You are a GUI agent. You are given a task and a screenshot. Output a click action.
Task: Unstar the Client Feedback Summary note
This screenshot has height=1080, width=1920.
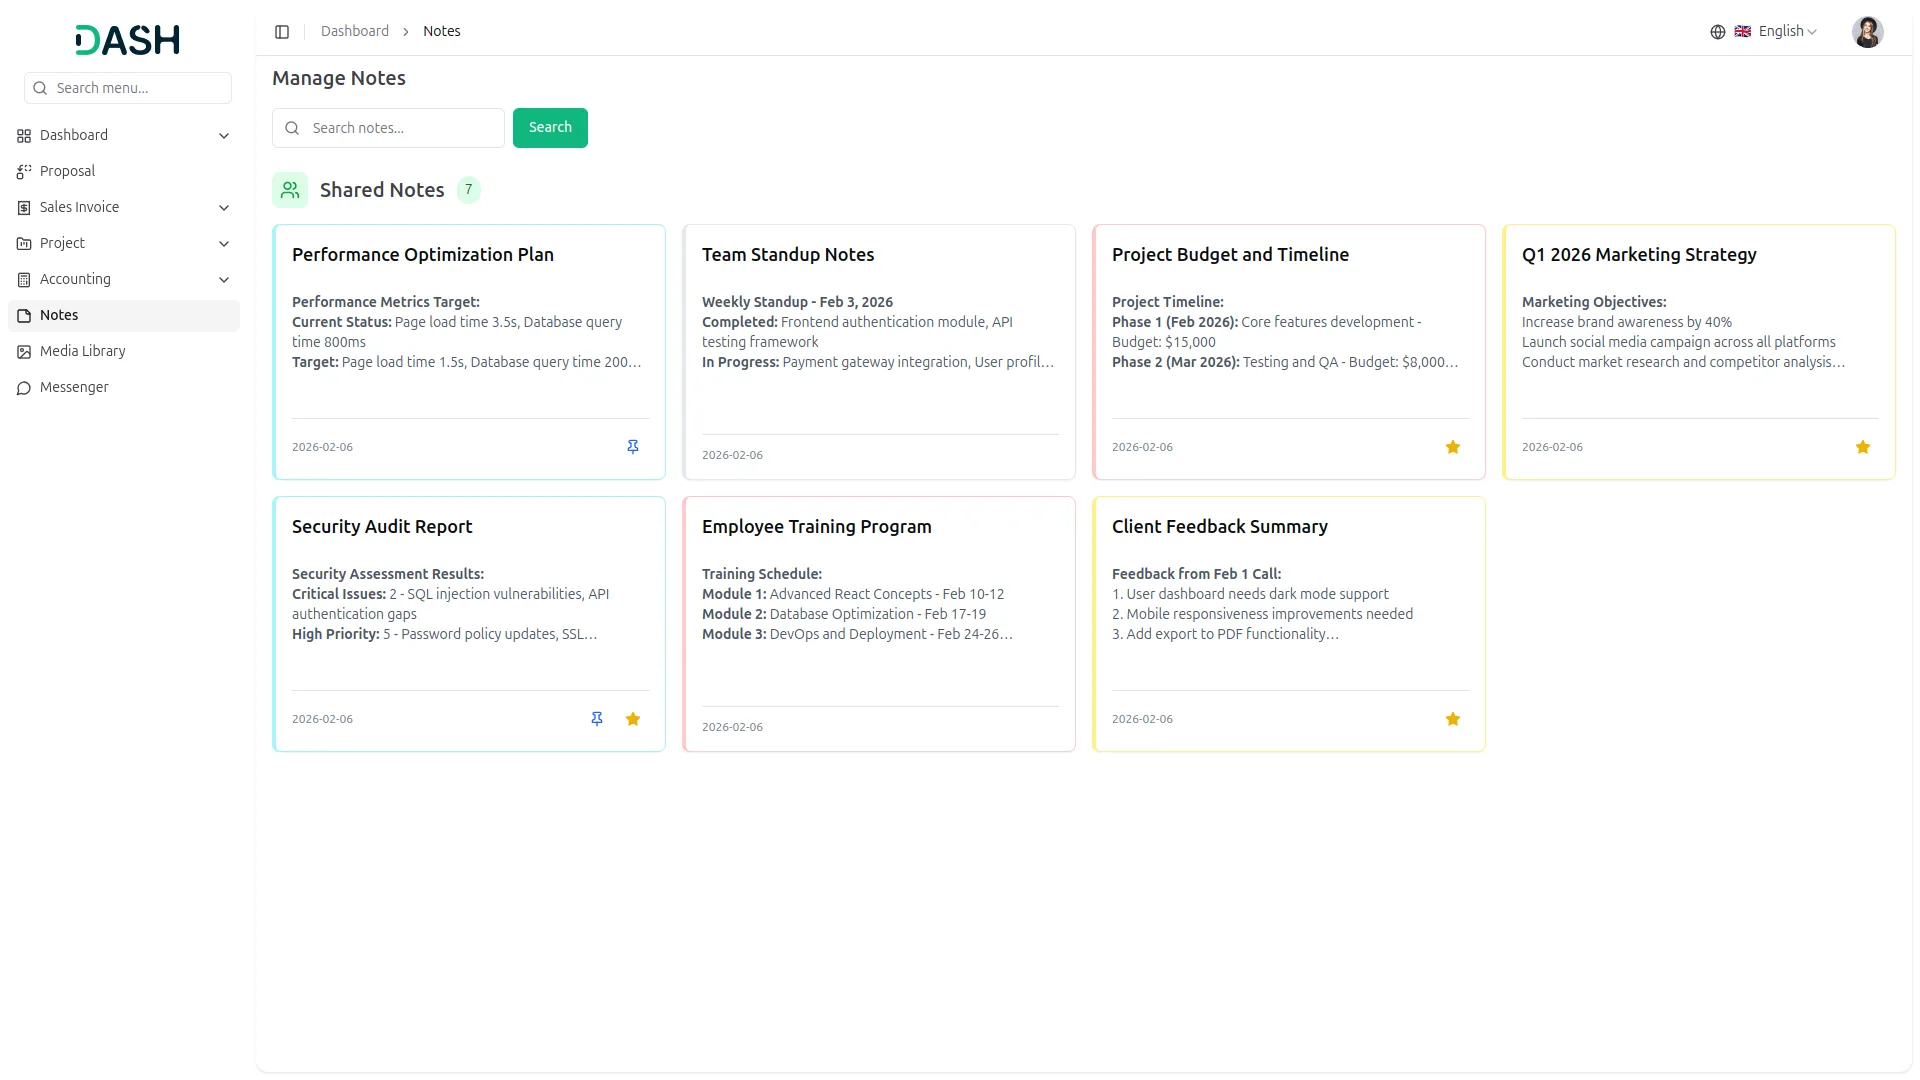tap(1452, 719)
